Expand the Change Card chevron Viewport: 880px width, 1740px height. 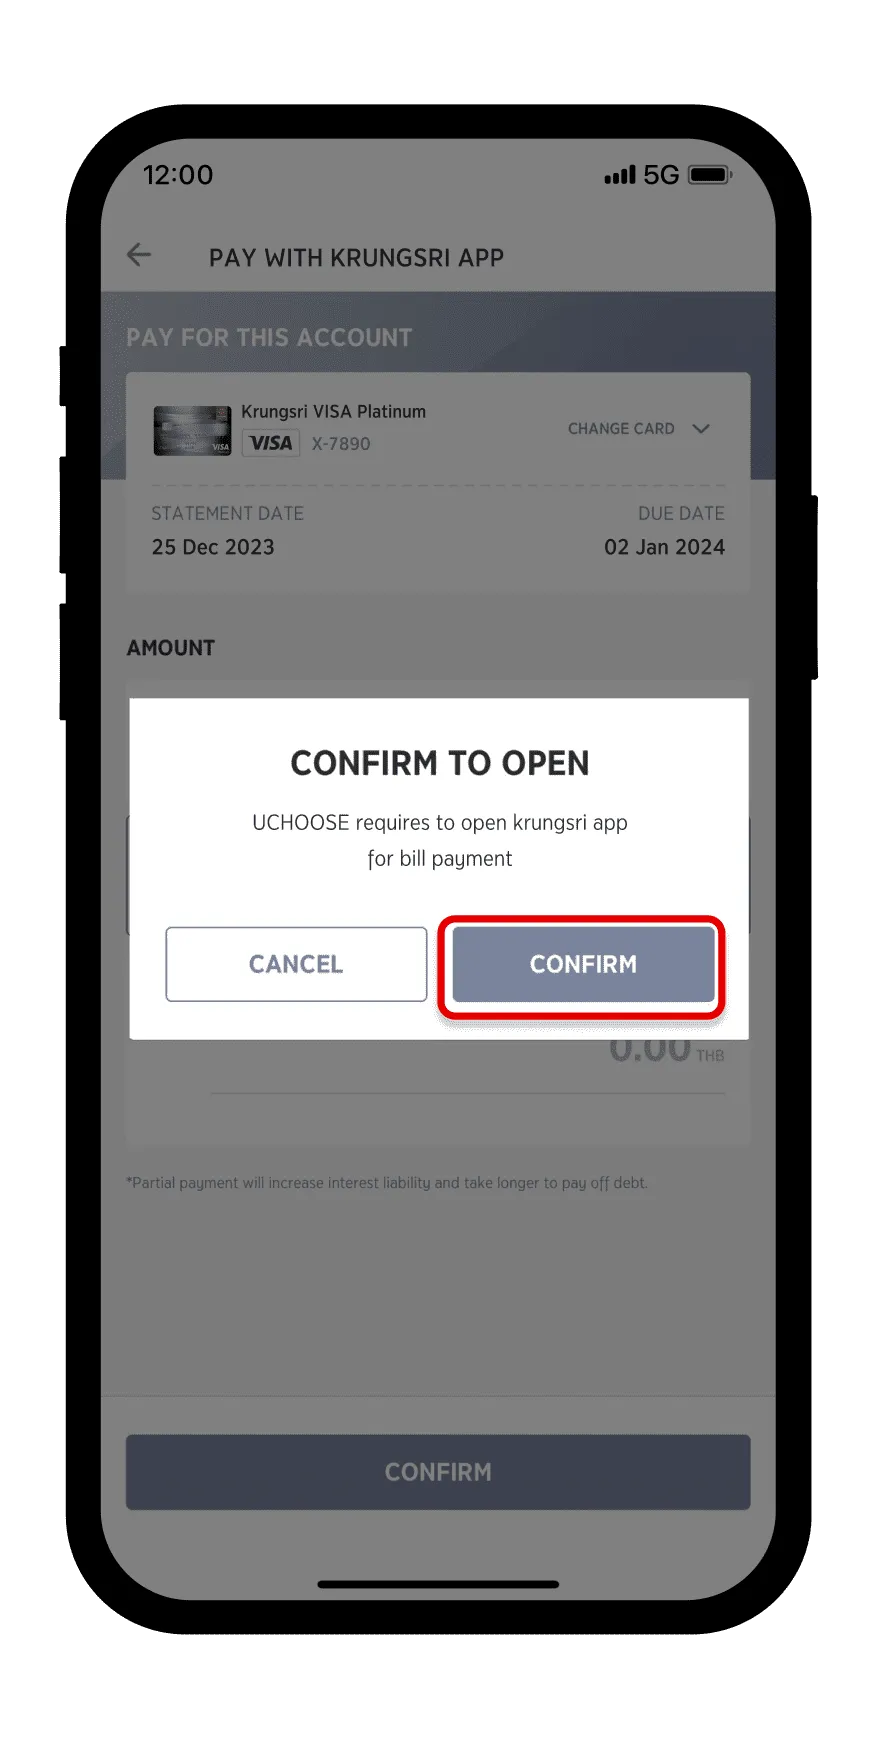pyautogui.click(x=701, y=429)
